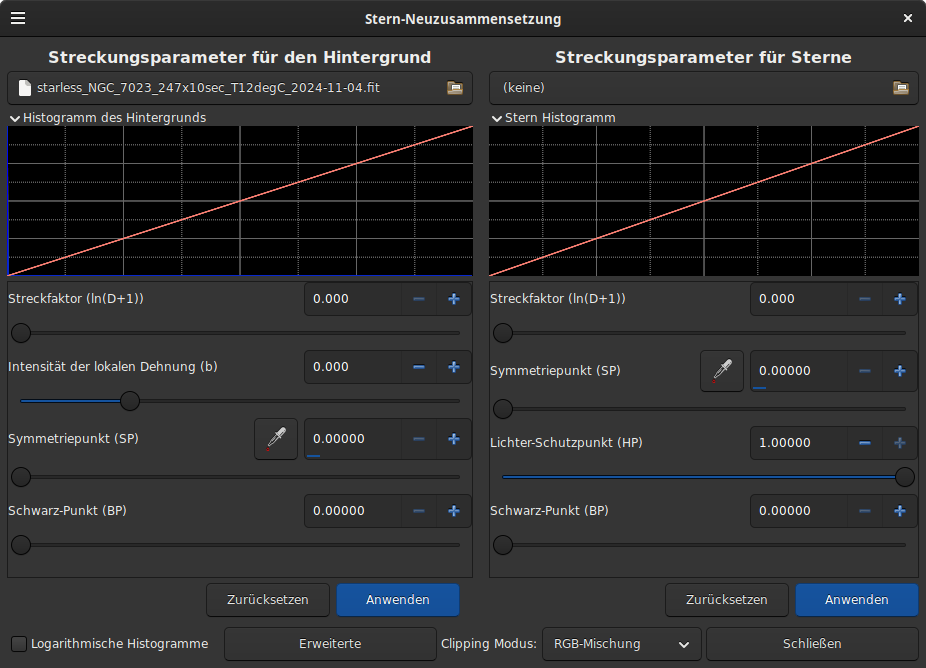Click the background Schwarz-Punkt value field

[352, 511]
